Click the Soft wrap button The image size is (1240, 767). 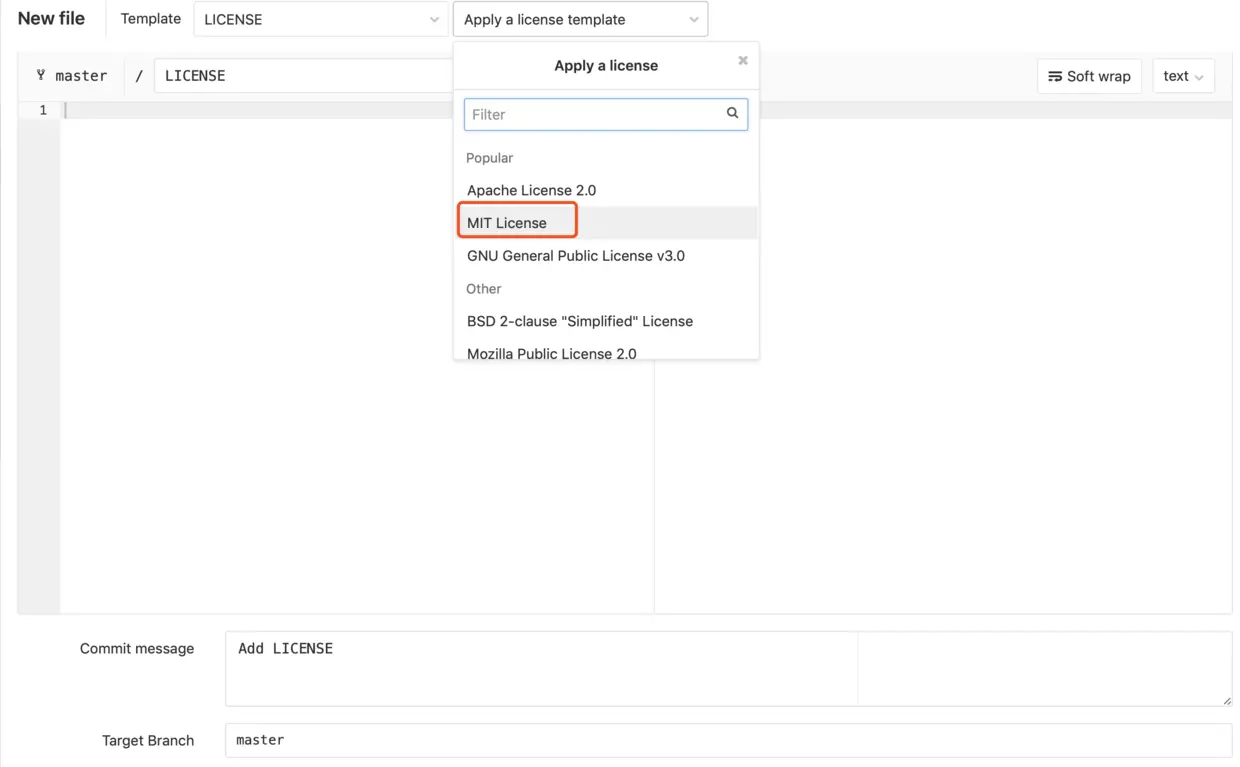(1089, 76)
